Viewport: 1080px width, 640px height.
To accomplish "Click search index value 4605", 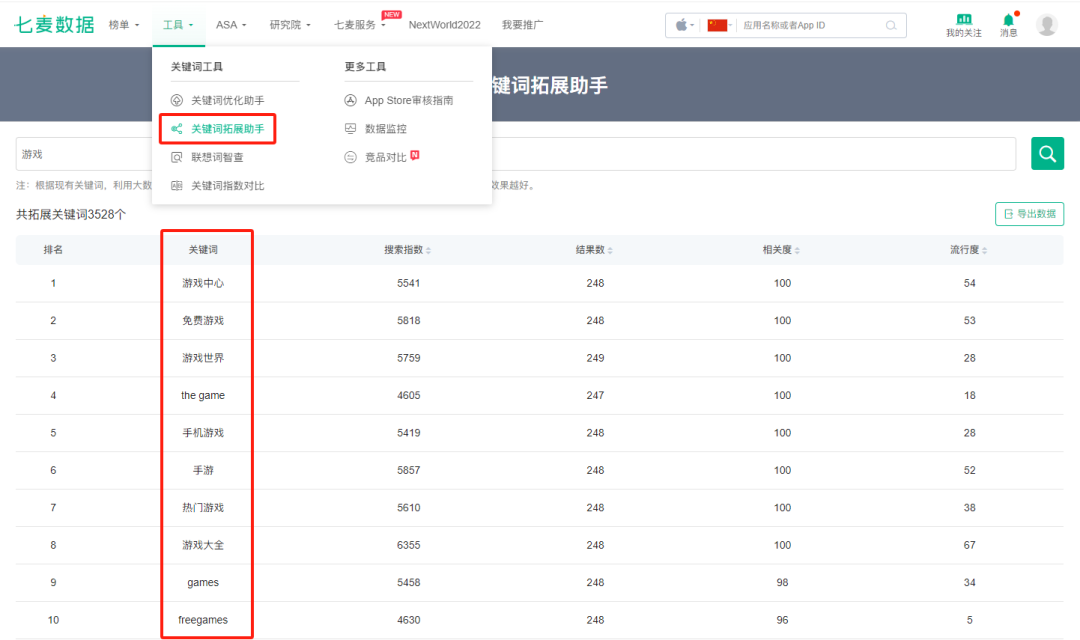I will point(408,395).
